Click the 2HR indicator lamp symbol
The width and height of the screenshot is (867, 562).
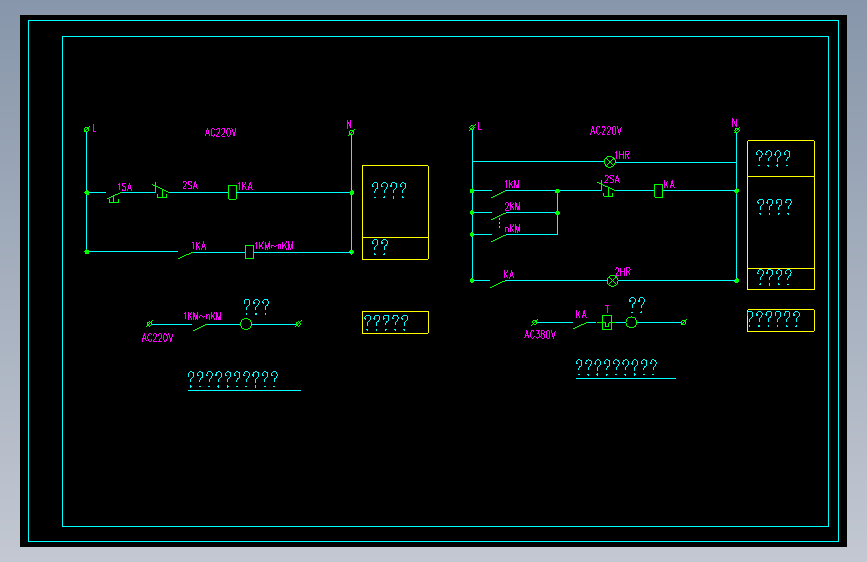612,281
